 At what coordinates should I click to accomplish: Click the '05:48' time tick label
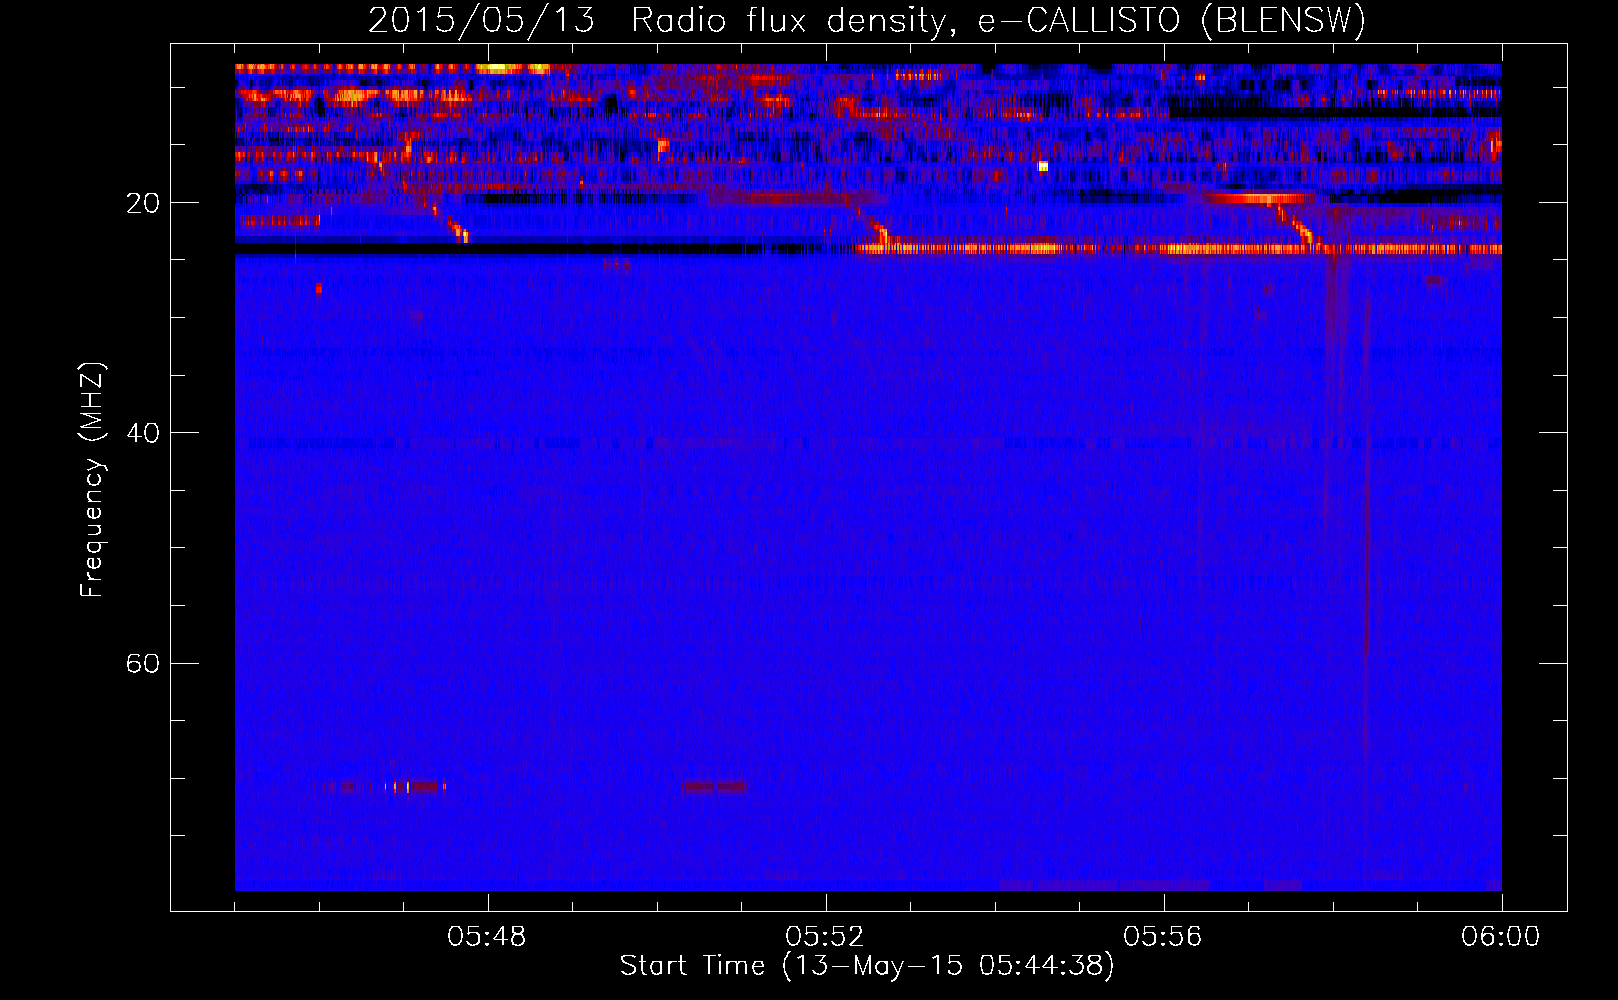click(487, 937)
